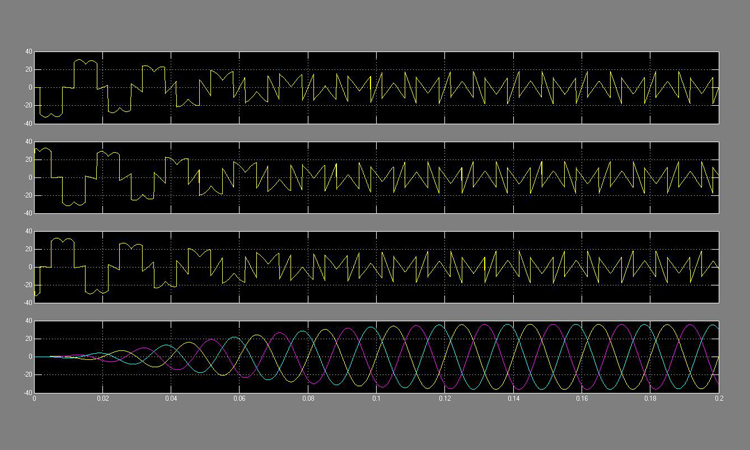Screen dimensions: 750x450
Task: Click the -20 y-axis label of top plot
Action: tap(27, 105)
